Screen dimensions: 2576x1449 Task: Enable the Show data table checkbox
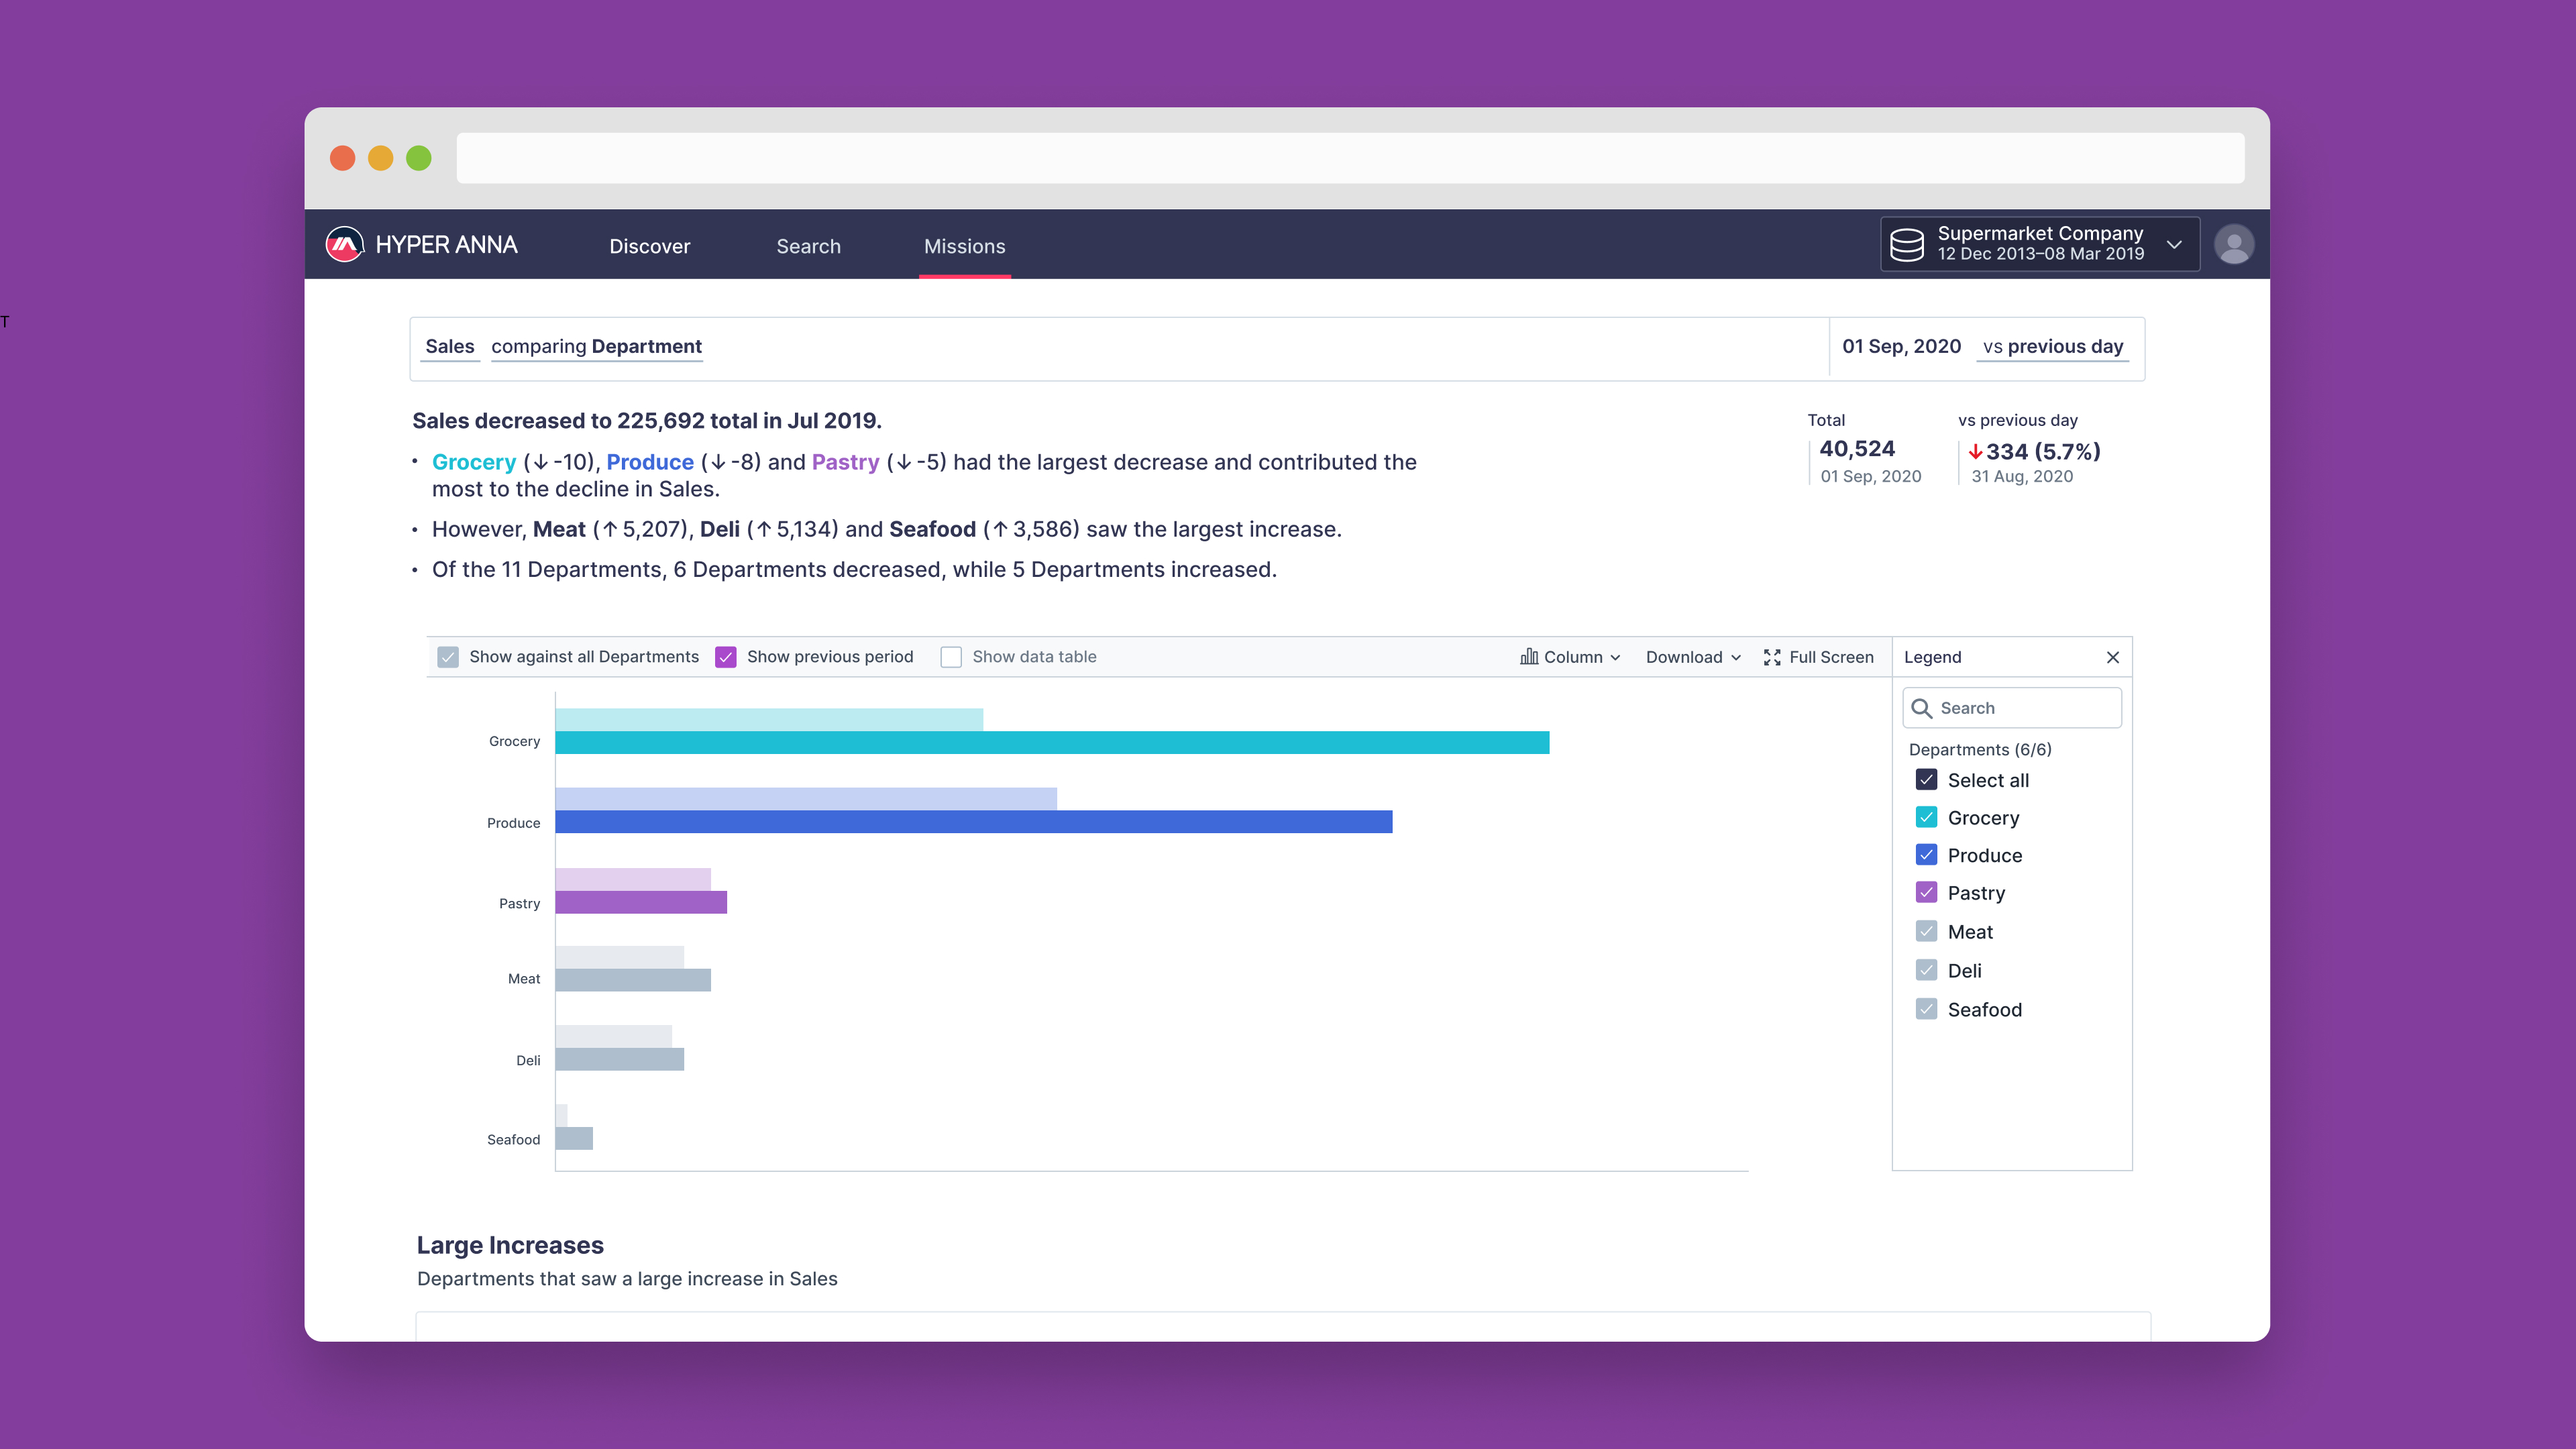pos(951,657)
